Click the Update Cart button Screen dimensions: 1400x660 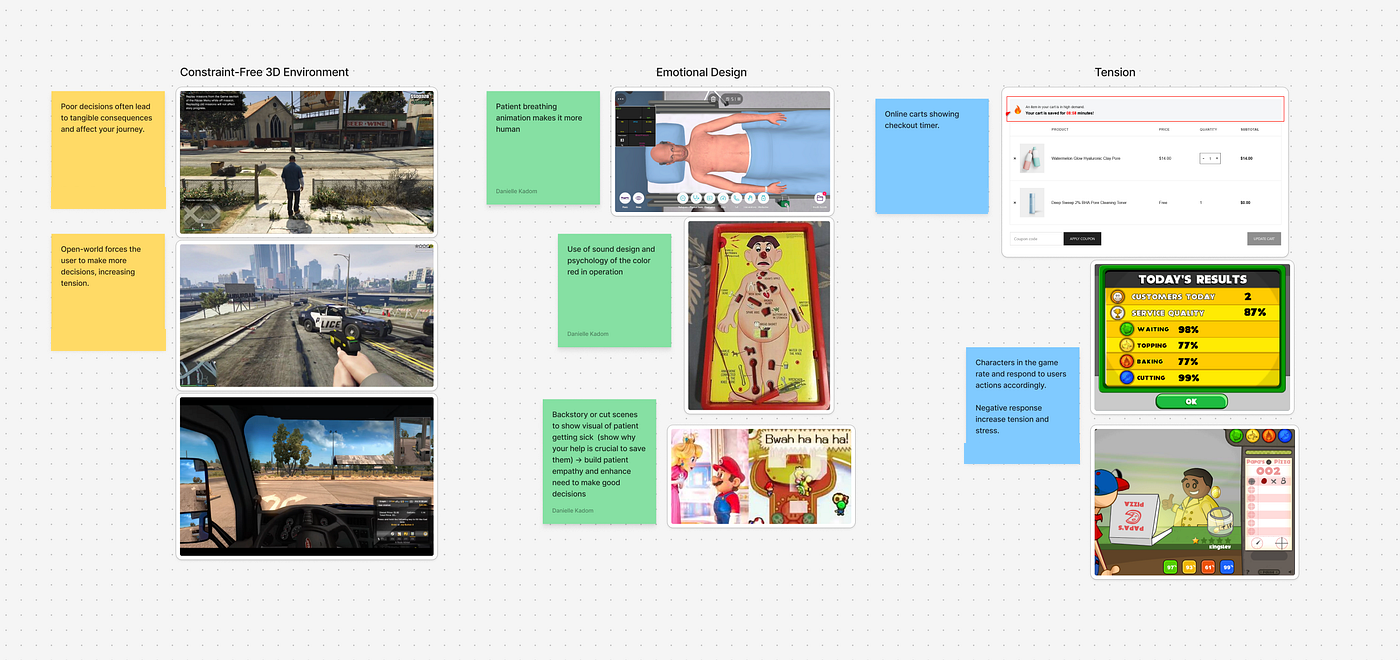coord(1264,239)
